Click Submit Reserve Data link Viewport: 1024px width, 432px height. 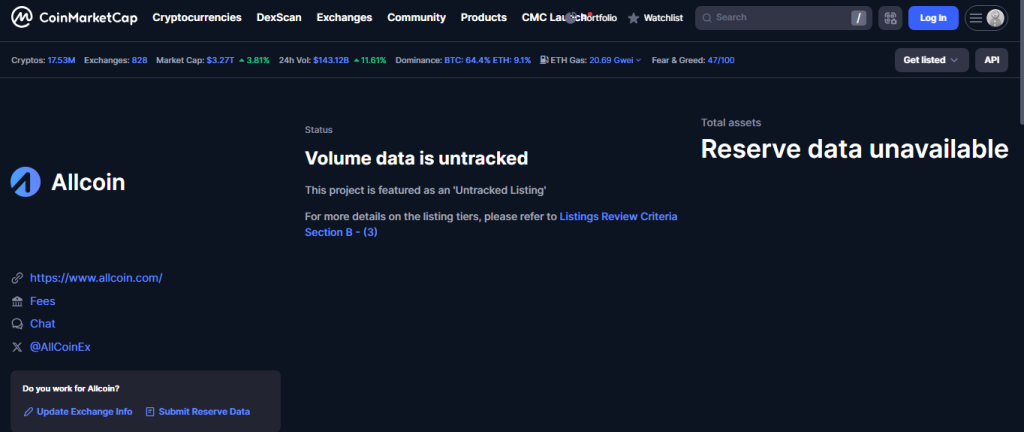204,411
